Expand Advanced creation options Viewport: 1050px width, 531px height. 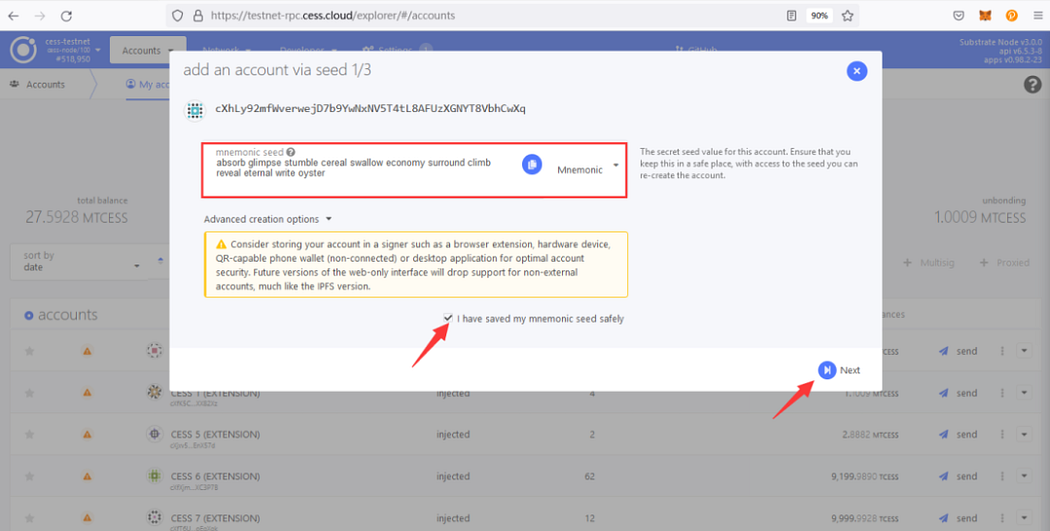click(268, 219)
